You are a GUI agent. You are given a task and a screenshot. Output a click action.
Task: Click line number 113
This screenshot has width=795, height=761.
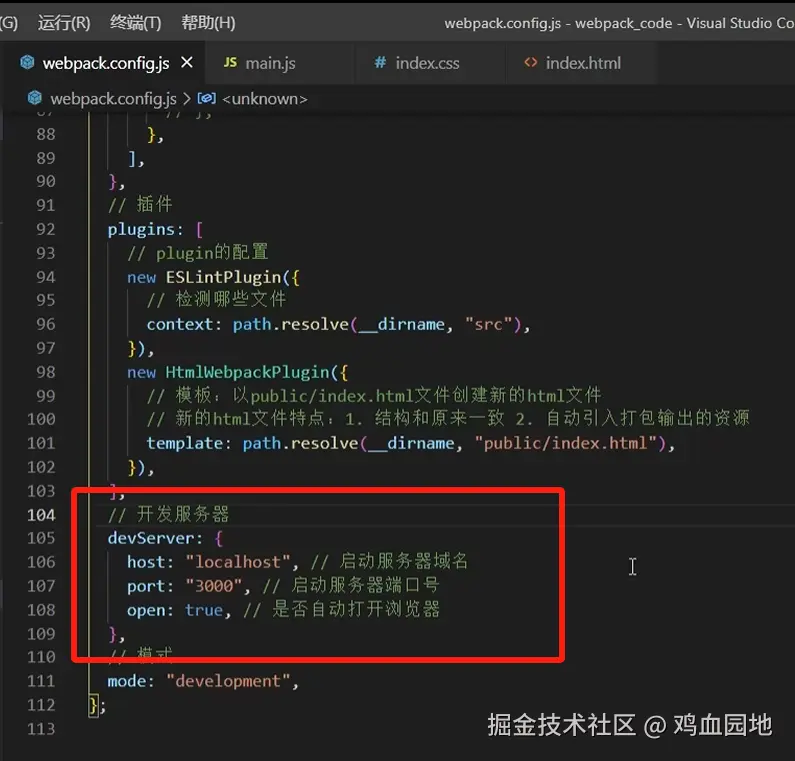point(41,729)
